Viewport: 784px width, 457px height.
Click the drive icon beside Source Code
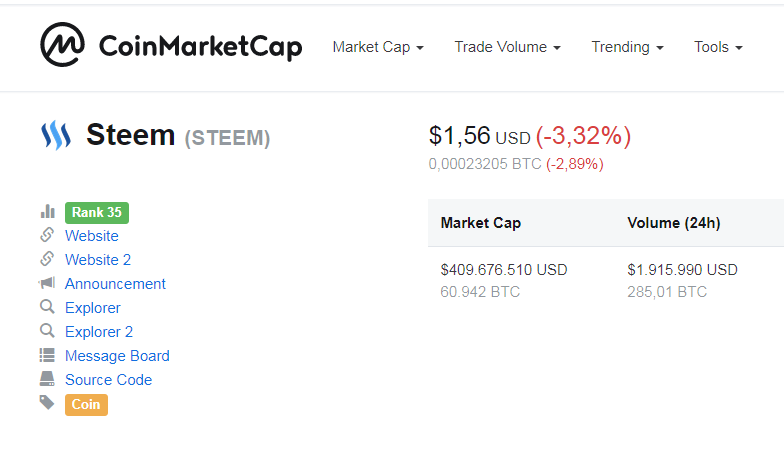pos(47,380)
